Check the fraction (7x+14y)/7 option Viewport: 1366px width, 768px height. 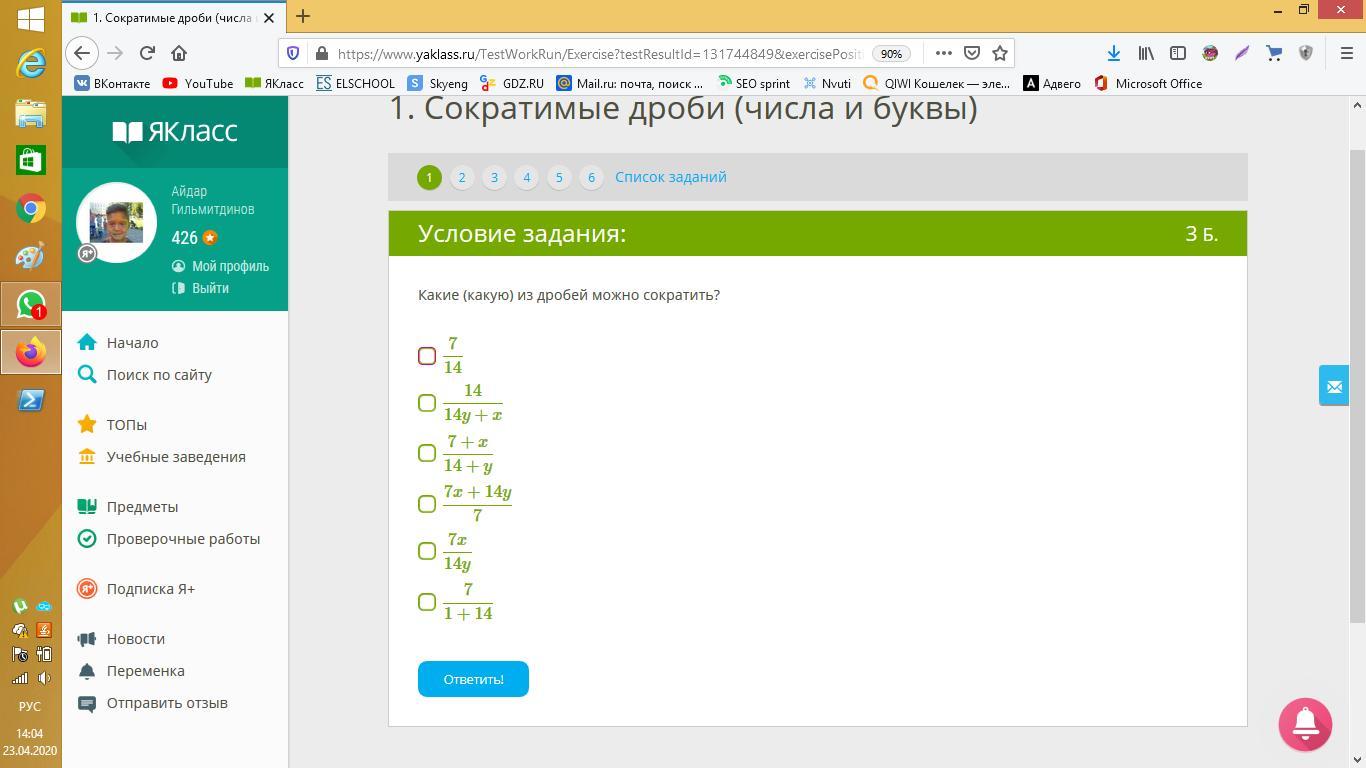coord(427,504)
